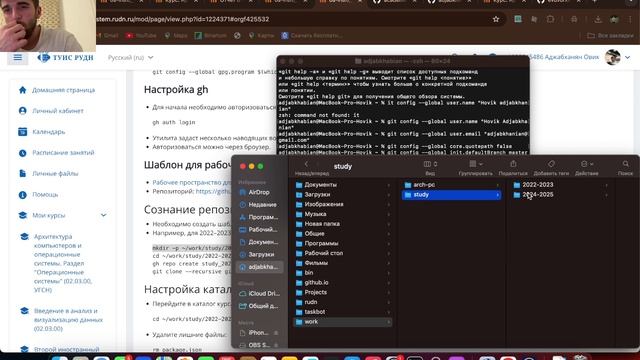Open the Русский (ru) language dropdown
The height and width of the screenshot is (360, 640).
coord(131,58)
